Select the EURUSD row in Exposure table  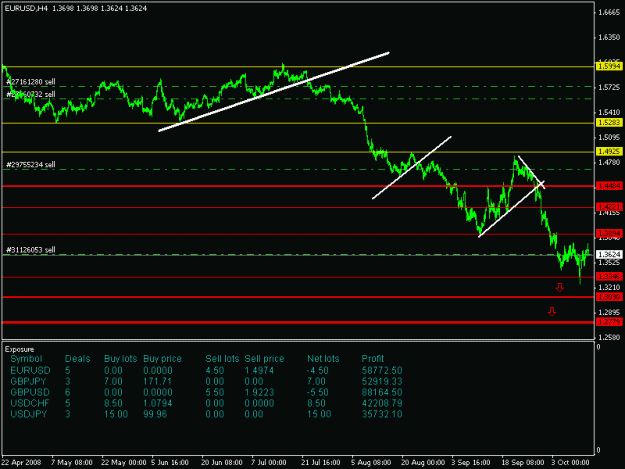206,371
